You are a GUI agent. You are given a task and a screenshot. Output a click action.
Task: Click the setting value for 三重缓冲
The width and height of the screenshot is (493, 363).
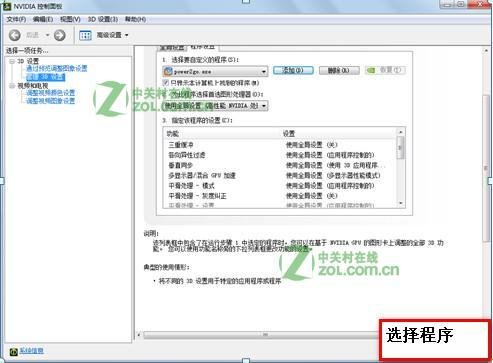point(312,145)
